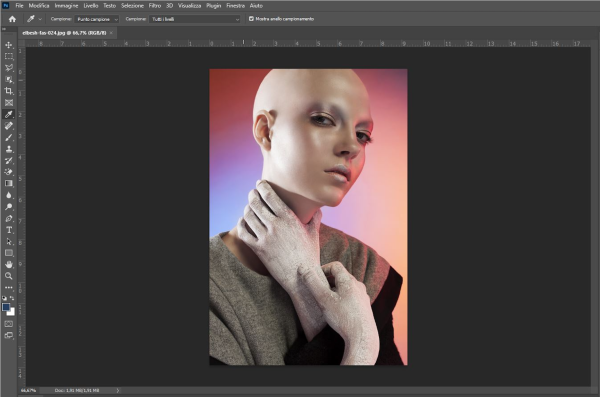The height and width of the screenshot is (397, 600).
Task: Open the Punto campione dropdown
Action: tap(97, 19)
